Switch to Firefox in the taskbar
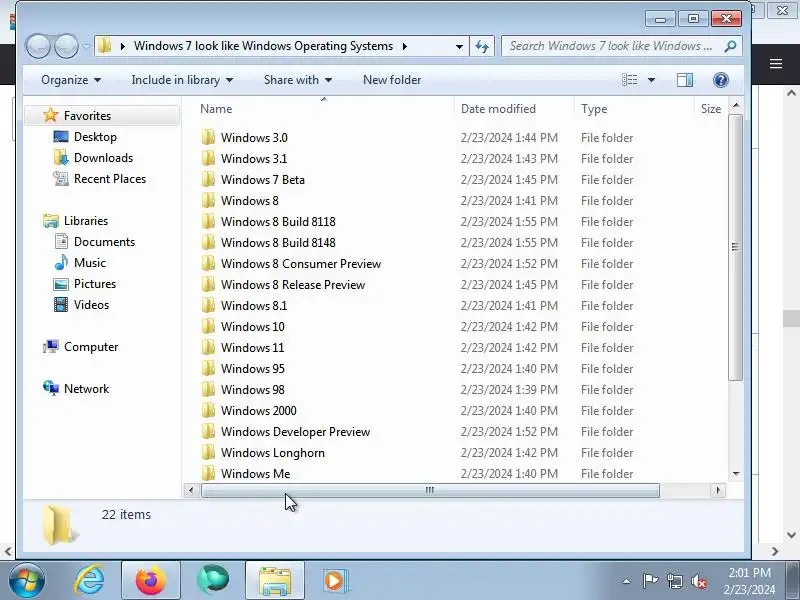The image size is (800, 600). click(x=151, y=581)
